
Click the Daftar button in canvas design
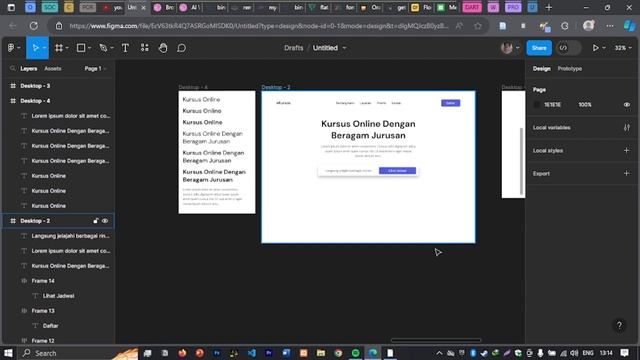pyautogui.click(x=451, y=103)
